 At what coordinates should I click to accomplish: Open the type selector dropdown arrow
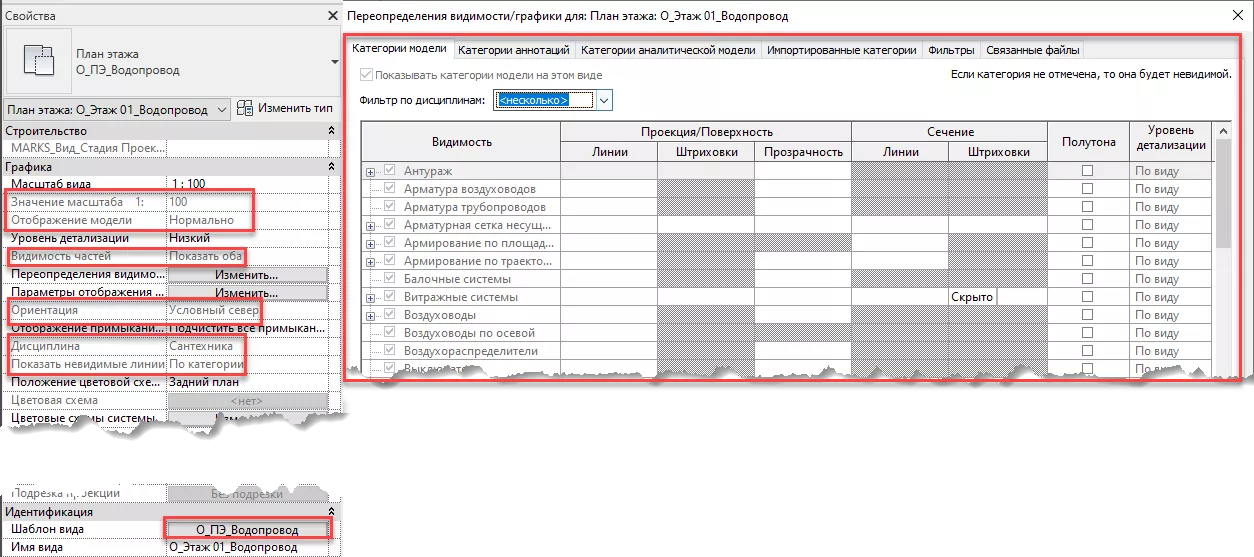[334, 61]
